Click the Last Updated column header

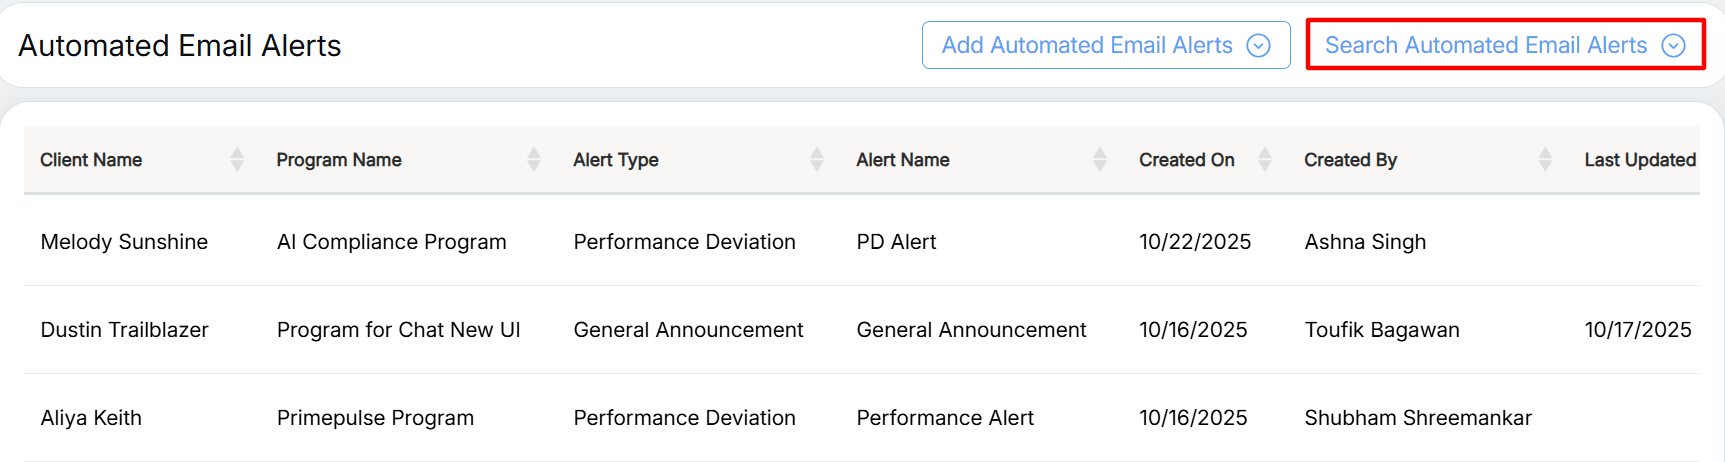click(1639, 160)
